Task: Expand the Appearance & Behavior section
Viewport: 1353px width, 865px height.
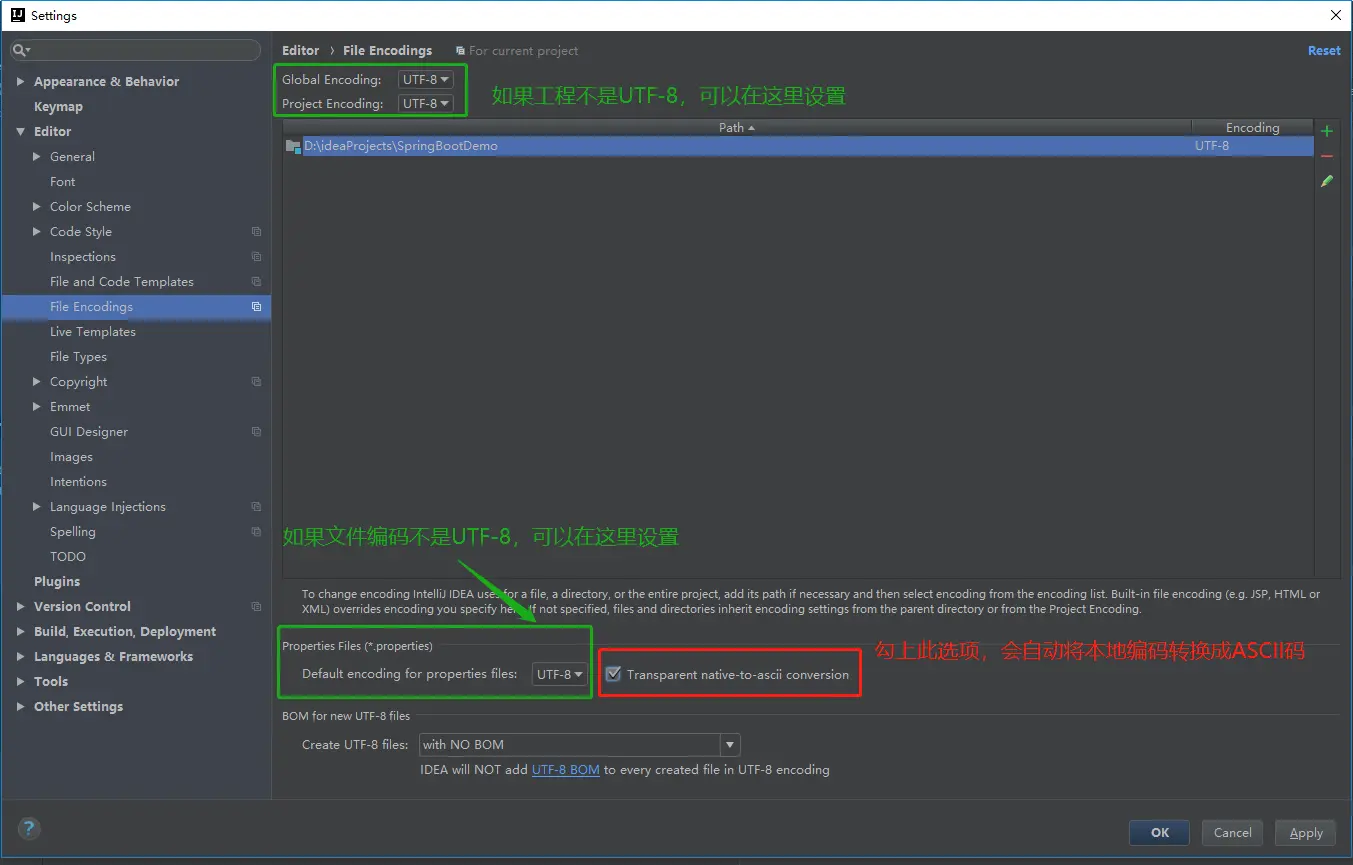Action: tap(21, 81)
